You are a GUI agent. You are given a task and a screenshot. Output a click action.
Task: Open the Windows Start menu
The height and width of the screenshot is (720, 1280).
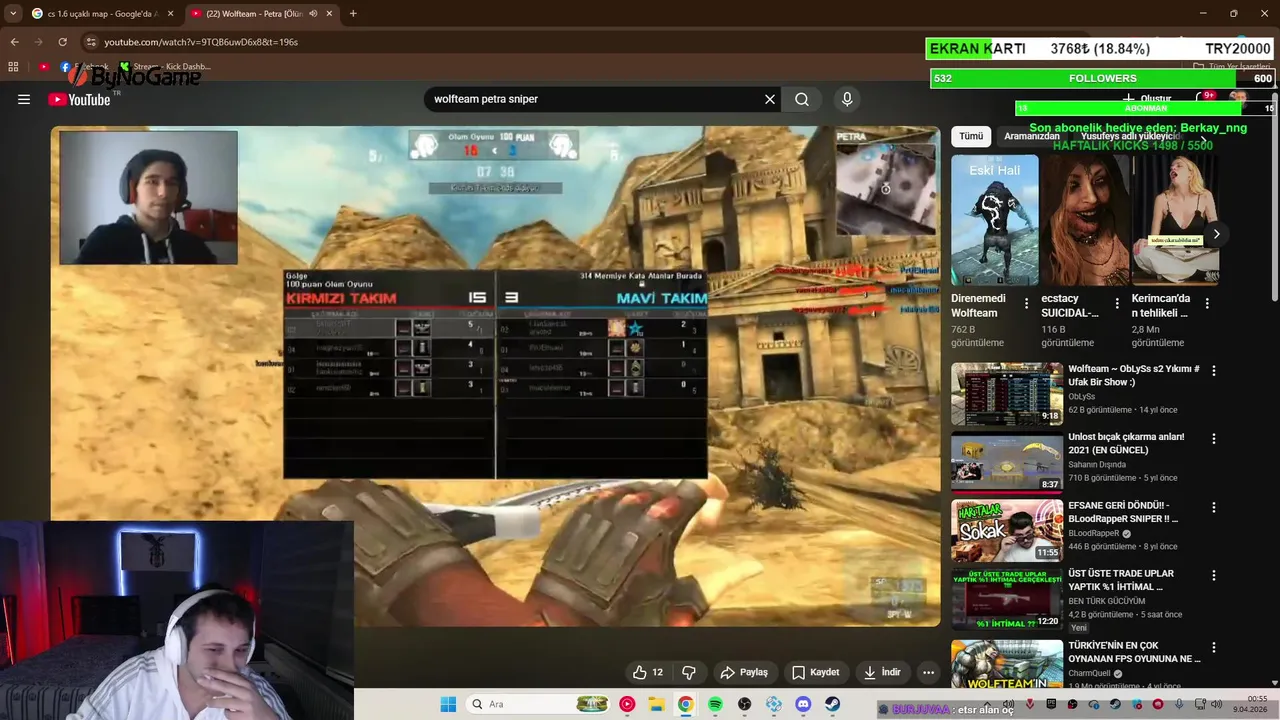coord(448,704)
